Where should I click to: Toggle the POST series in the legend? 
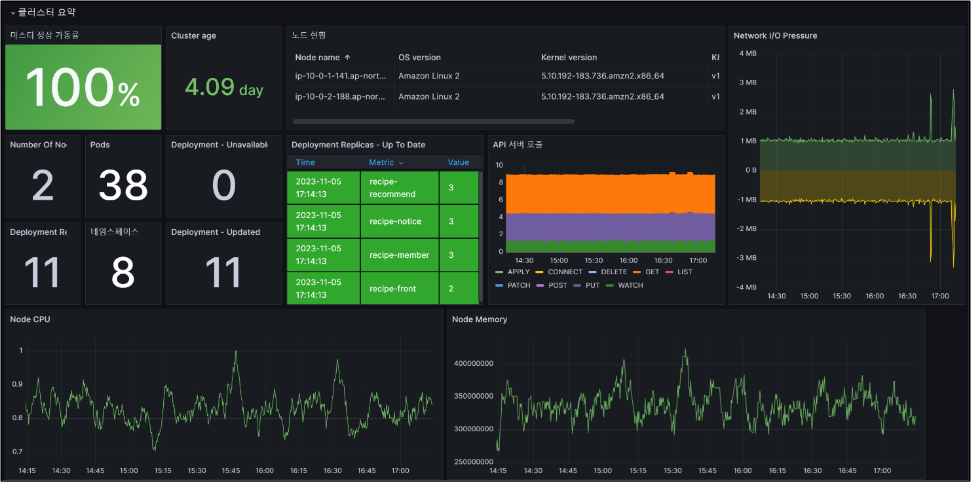(557, 285)
